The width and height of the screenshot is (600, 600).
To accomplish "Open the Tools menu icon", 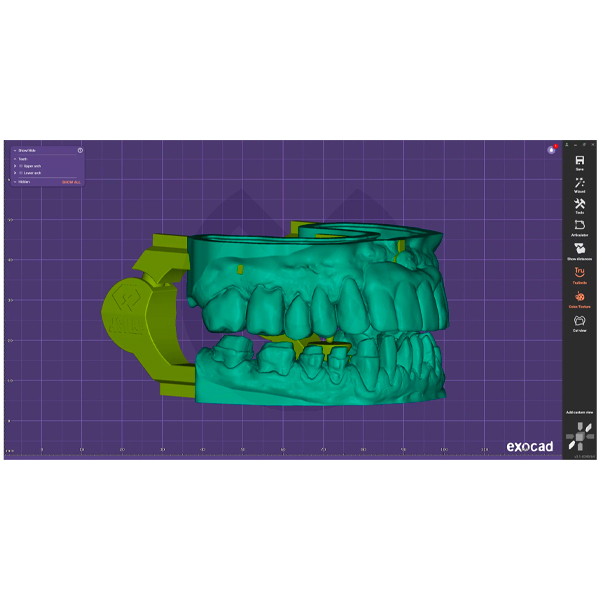I will coord(579,204).
